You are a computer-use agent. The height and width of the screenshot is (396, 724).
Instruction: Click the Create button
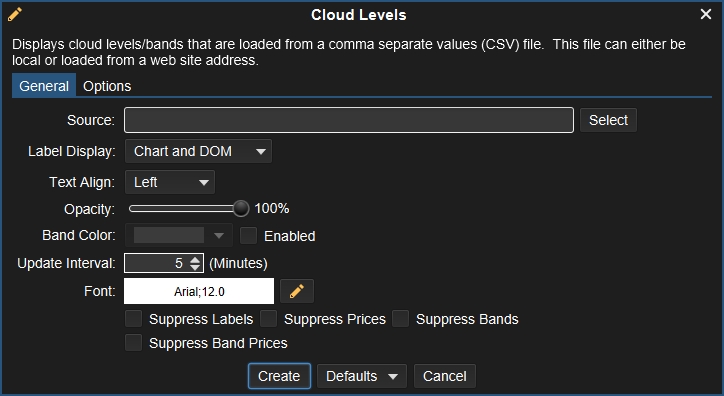click(279, 376)
